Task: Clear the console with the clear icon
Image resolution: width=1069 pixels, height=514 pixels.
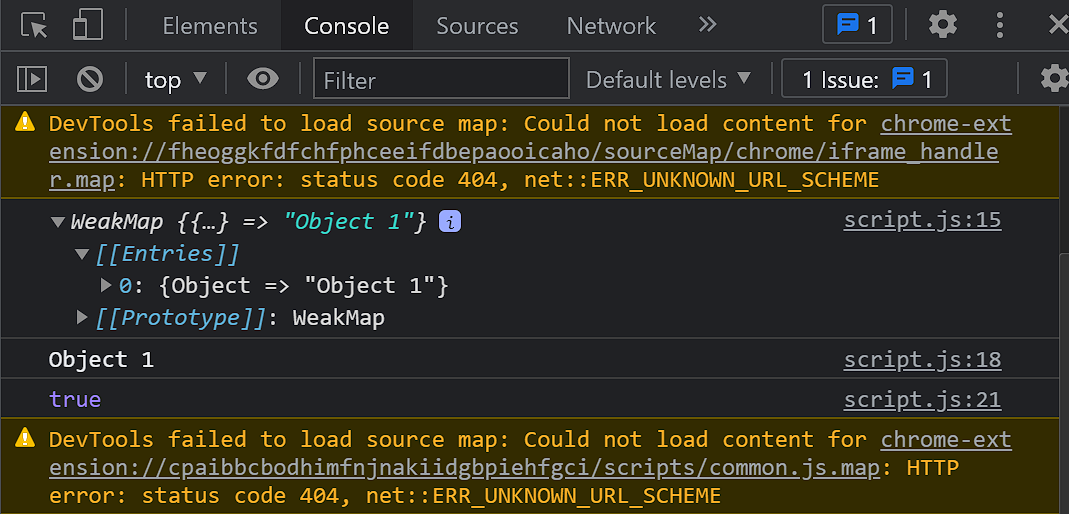Action: coord(91,79)
